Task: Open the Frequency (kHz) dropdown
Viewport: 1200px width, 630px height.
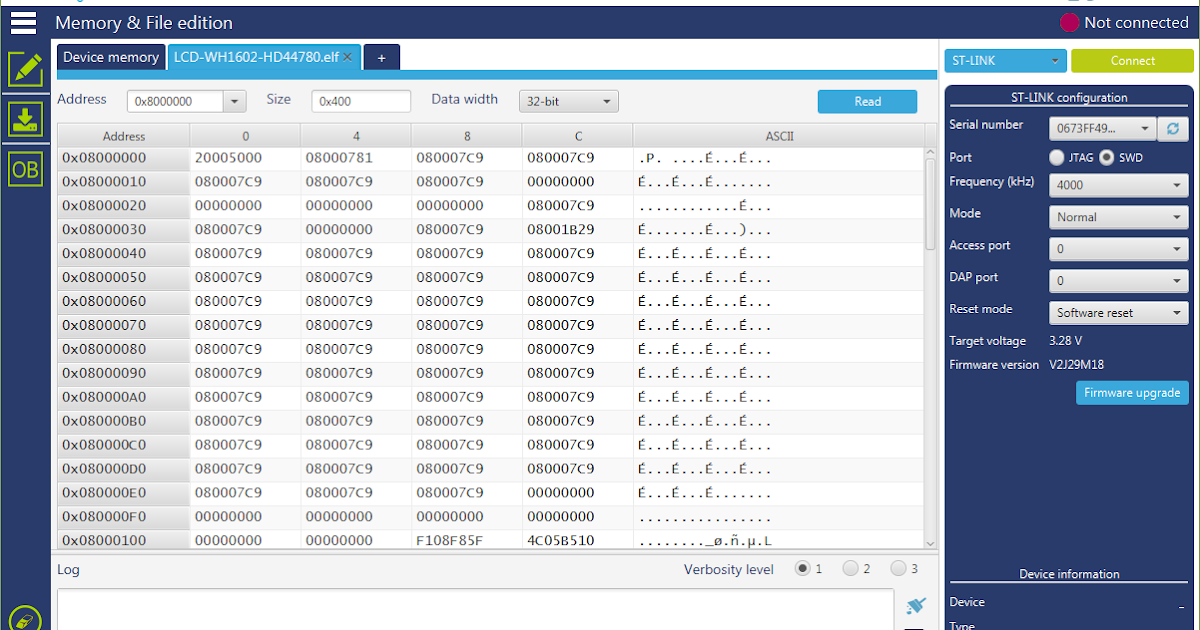Action: pyautogui.click(x=1118, y=185)
